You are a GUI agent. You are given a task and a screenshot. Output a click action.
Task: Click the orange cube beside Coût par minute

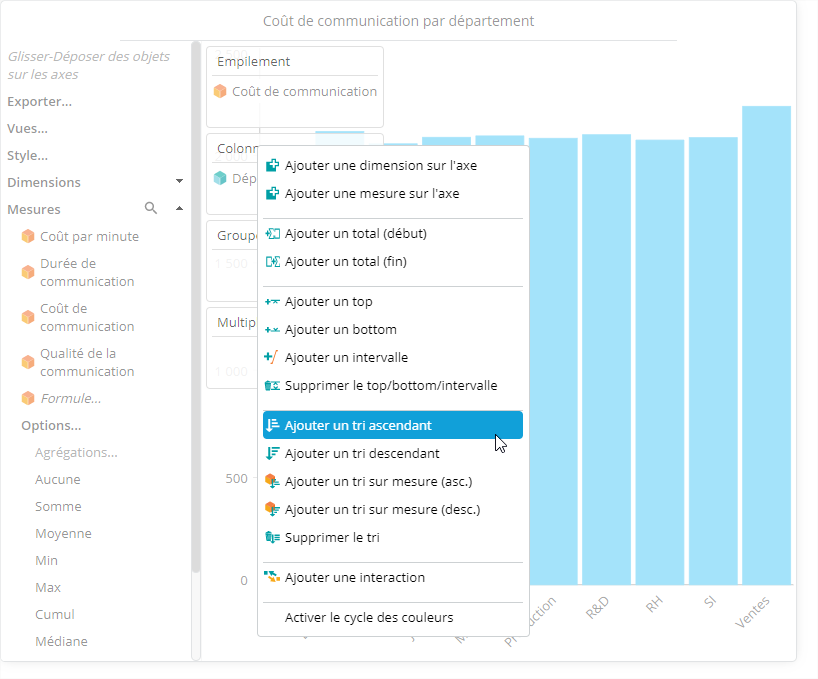pos(28,237)
